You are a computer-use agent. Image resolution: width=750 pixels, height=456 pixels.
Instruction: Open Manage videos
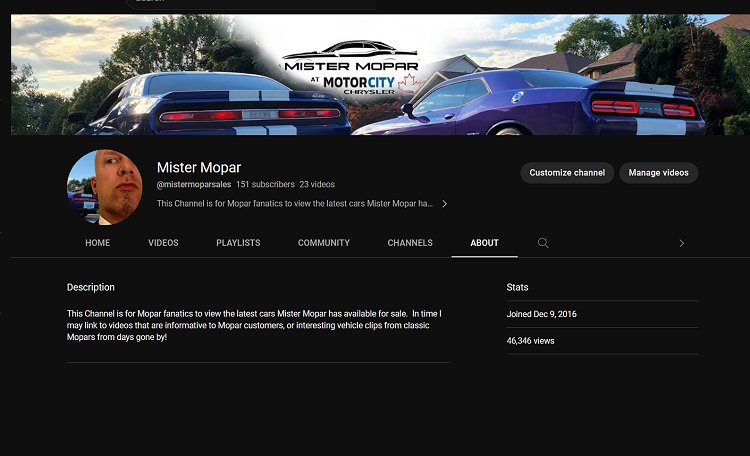(658, 173)
